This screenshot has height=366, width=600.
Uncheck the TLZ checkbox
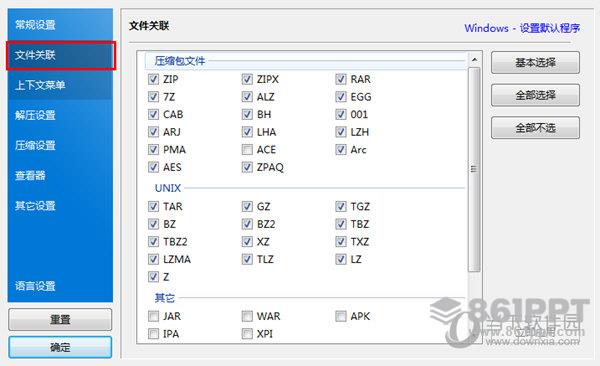247,260
